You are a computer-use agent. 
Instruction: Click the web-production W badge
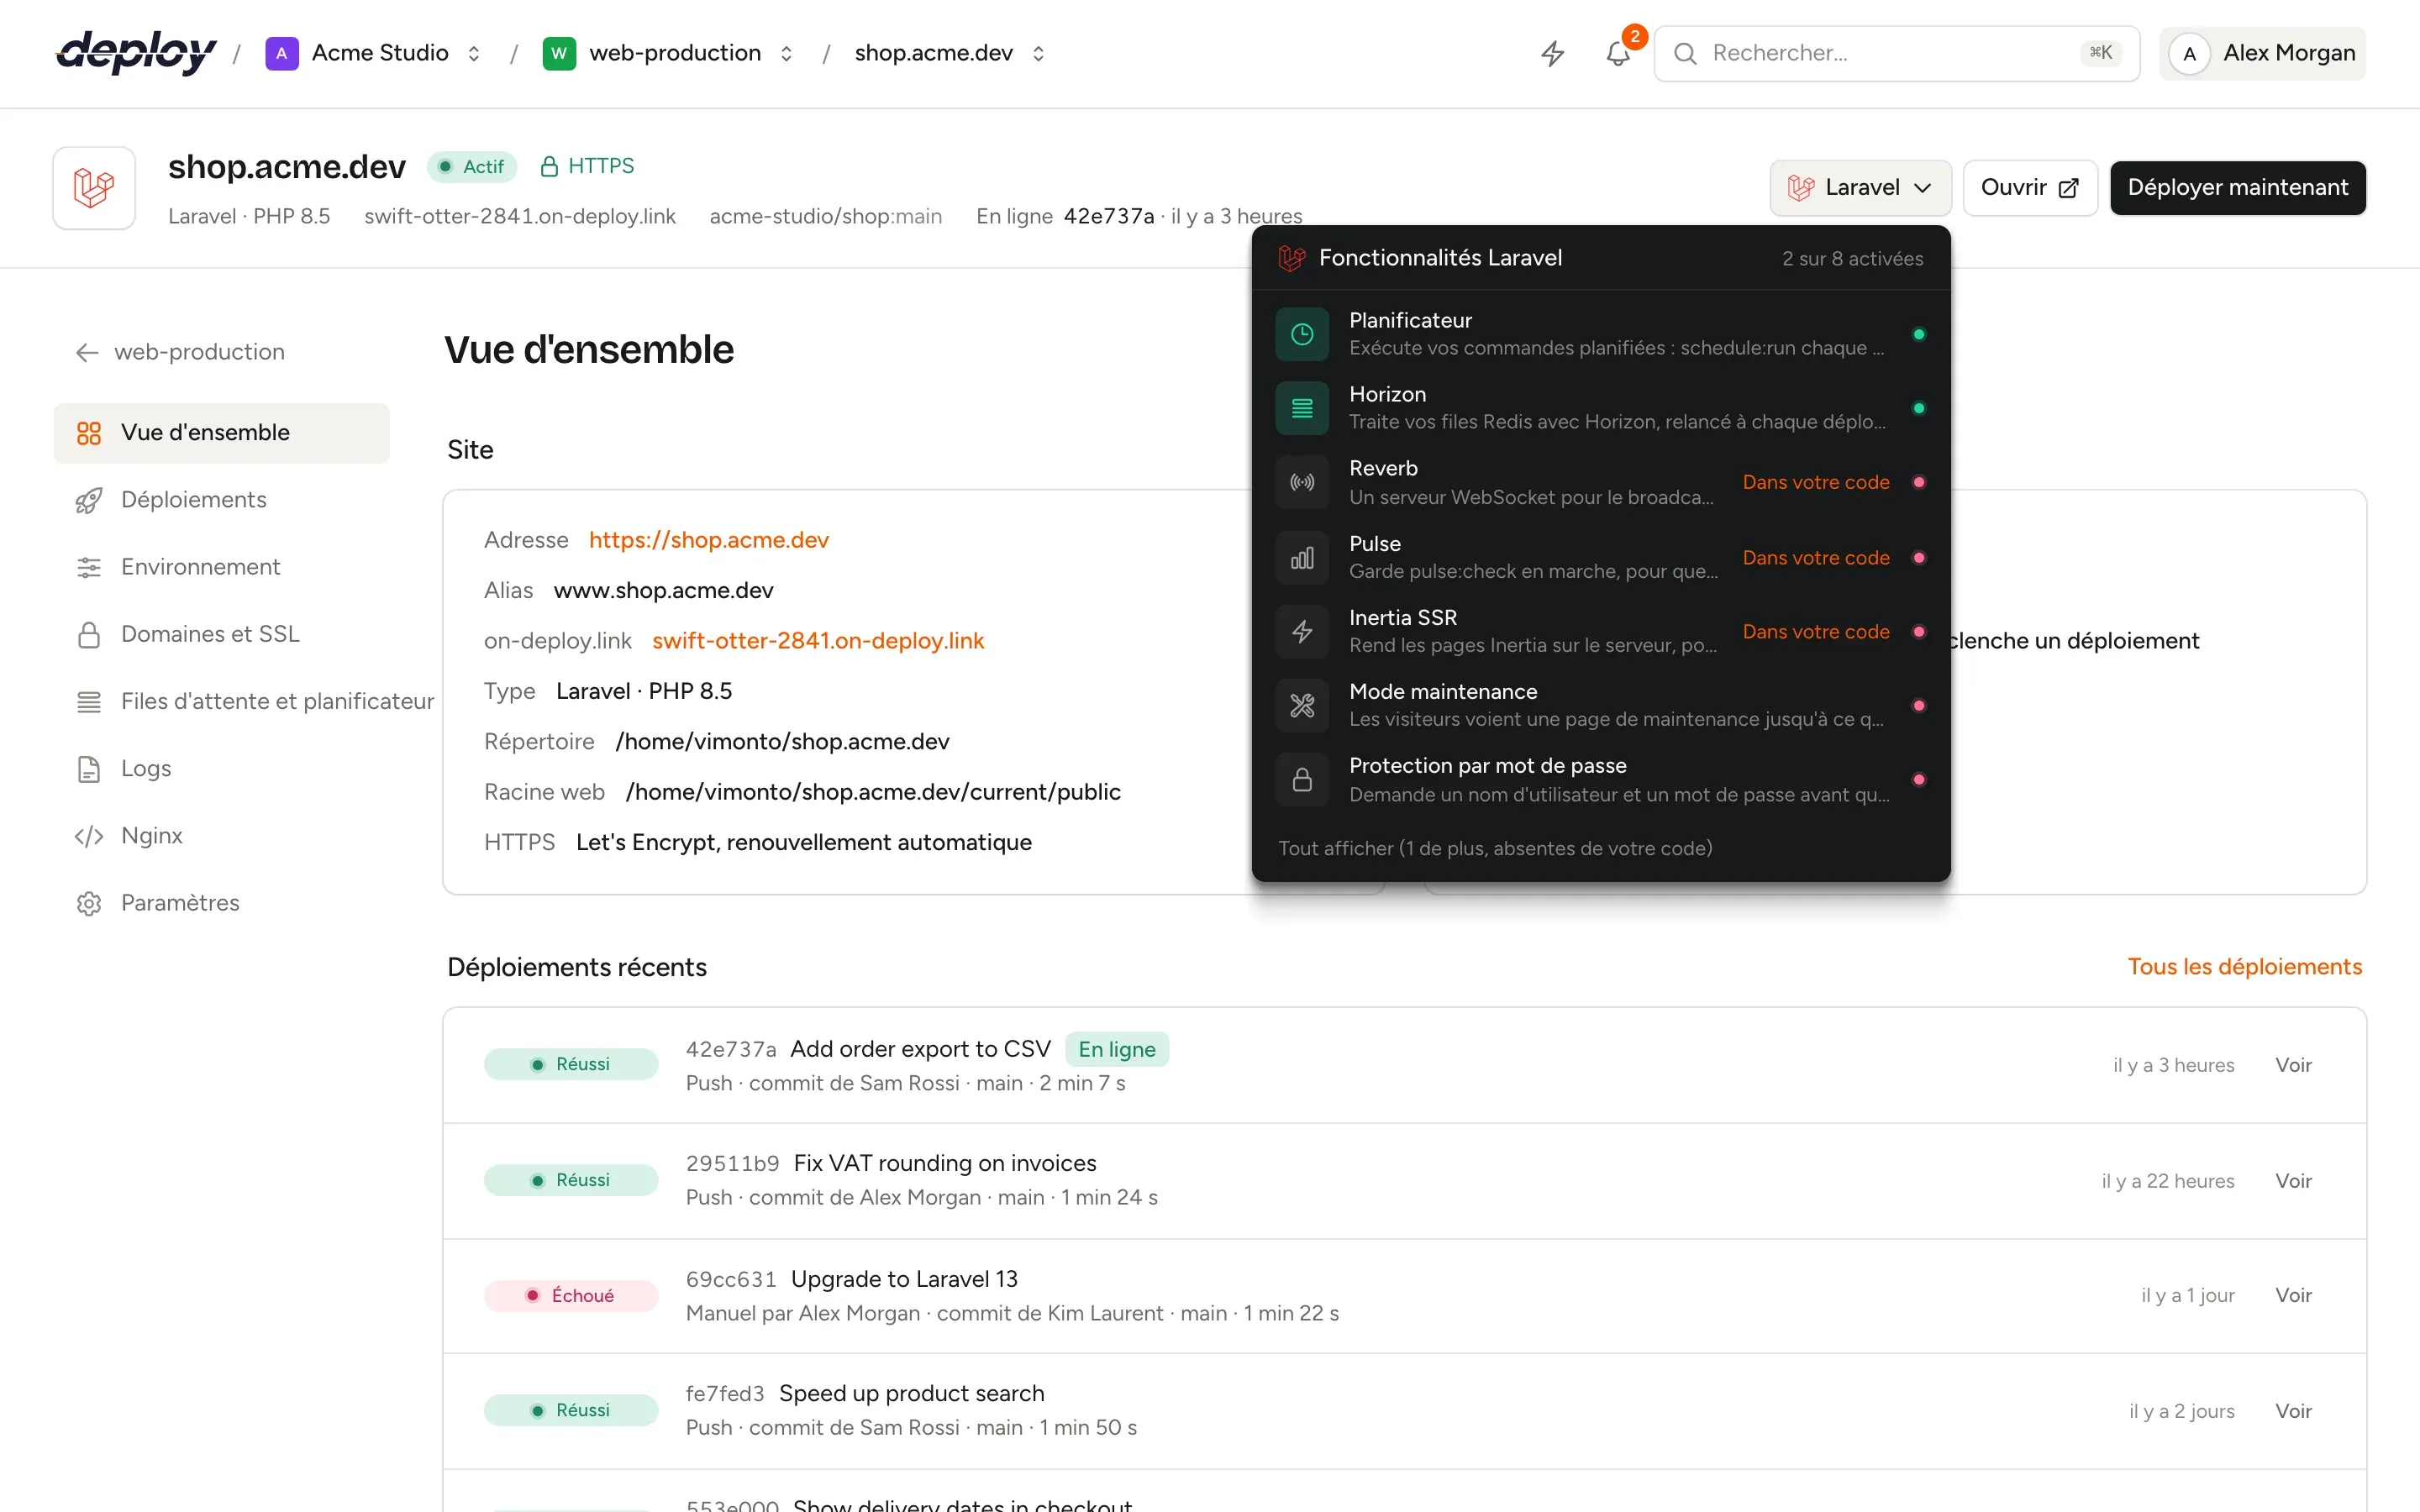[559, 53]
